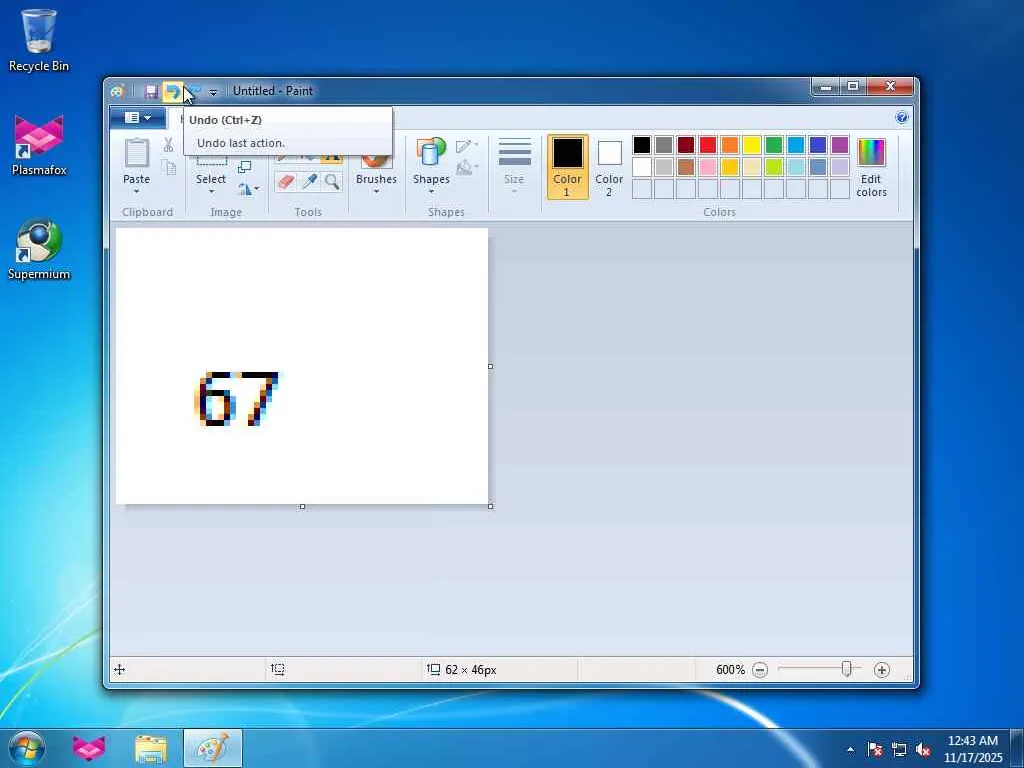Image resolution: width=1024 pixels, height=768 pixels.
Task: Open the shape Fill dropdown
Action: pyautogui.click(x=467, y=167)
